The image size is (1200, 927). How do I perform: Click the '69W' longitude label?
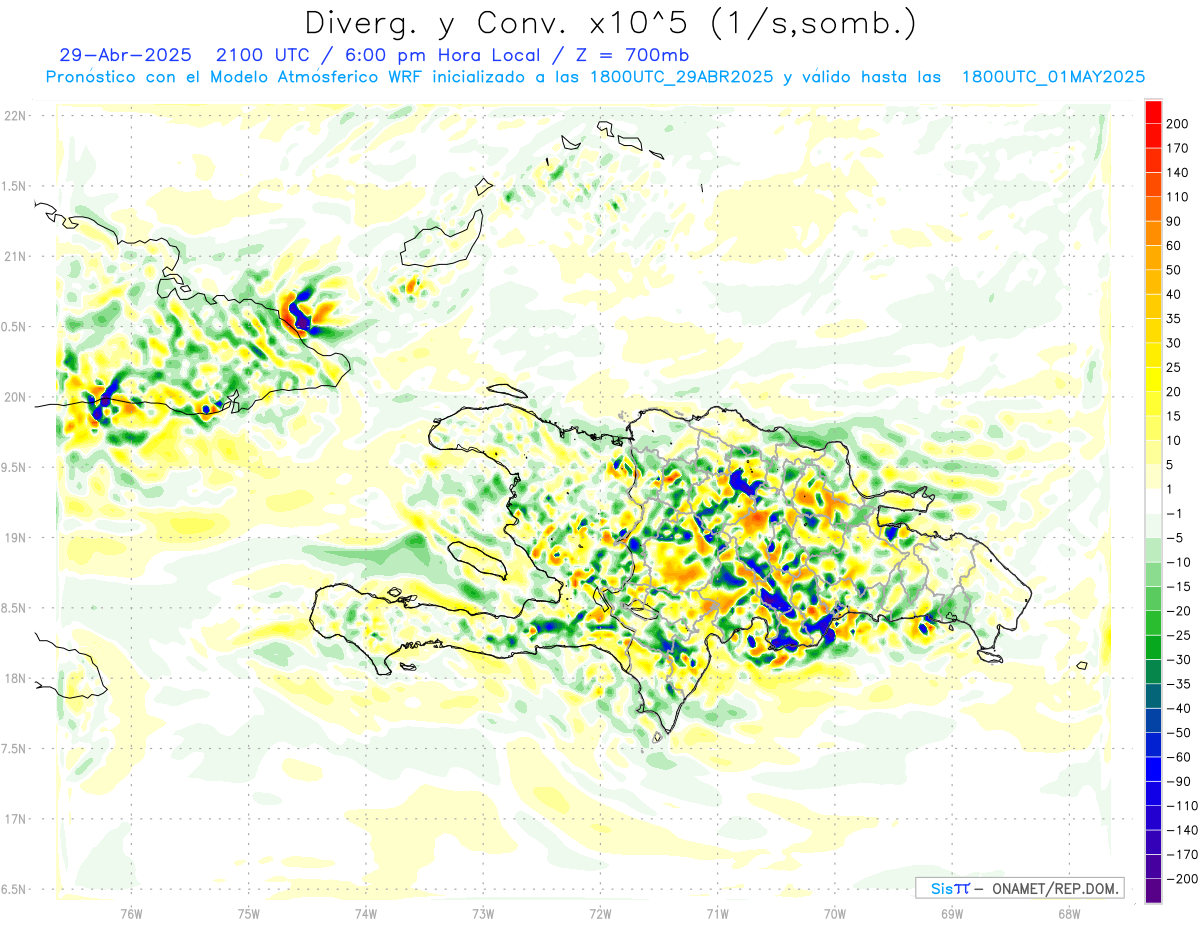click(x=952, y=915)
